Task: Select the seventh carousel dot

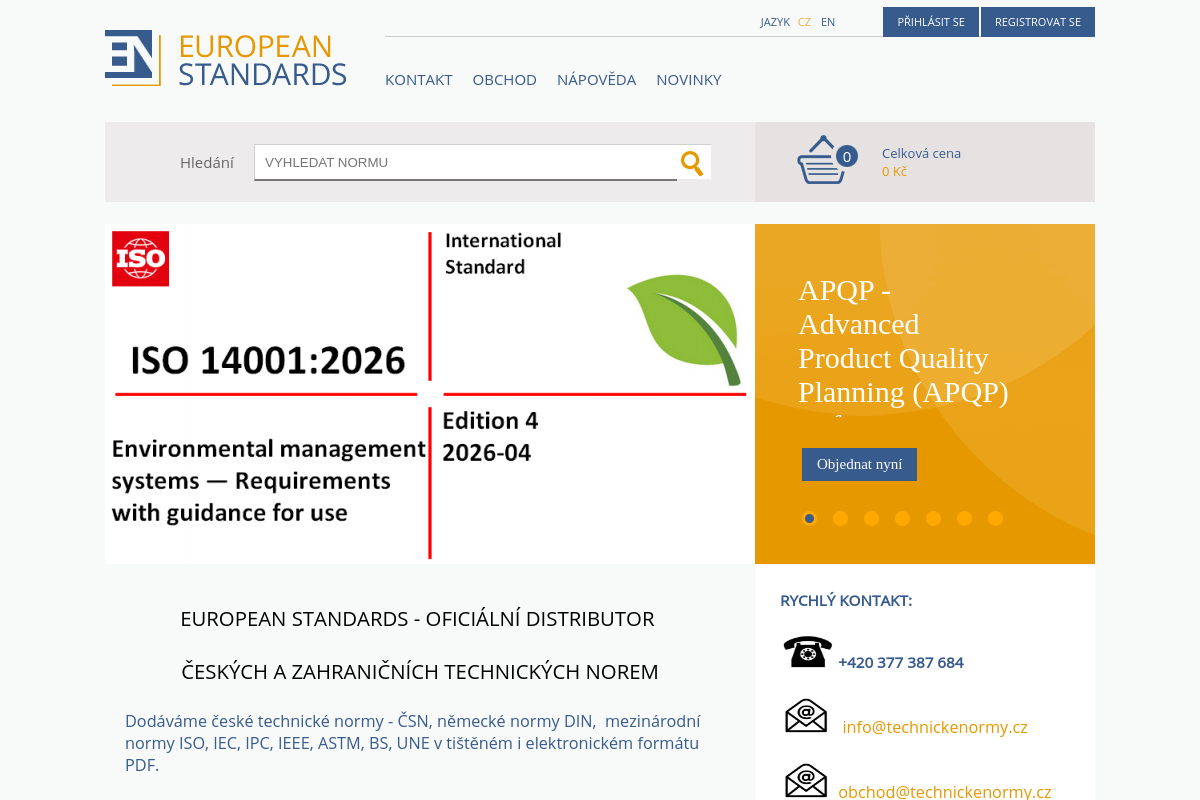Action: pyautogui.click(x=995, y=518)
